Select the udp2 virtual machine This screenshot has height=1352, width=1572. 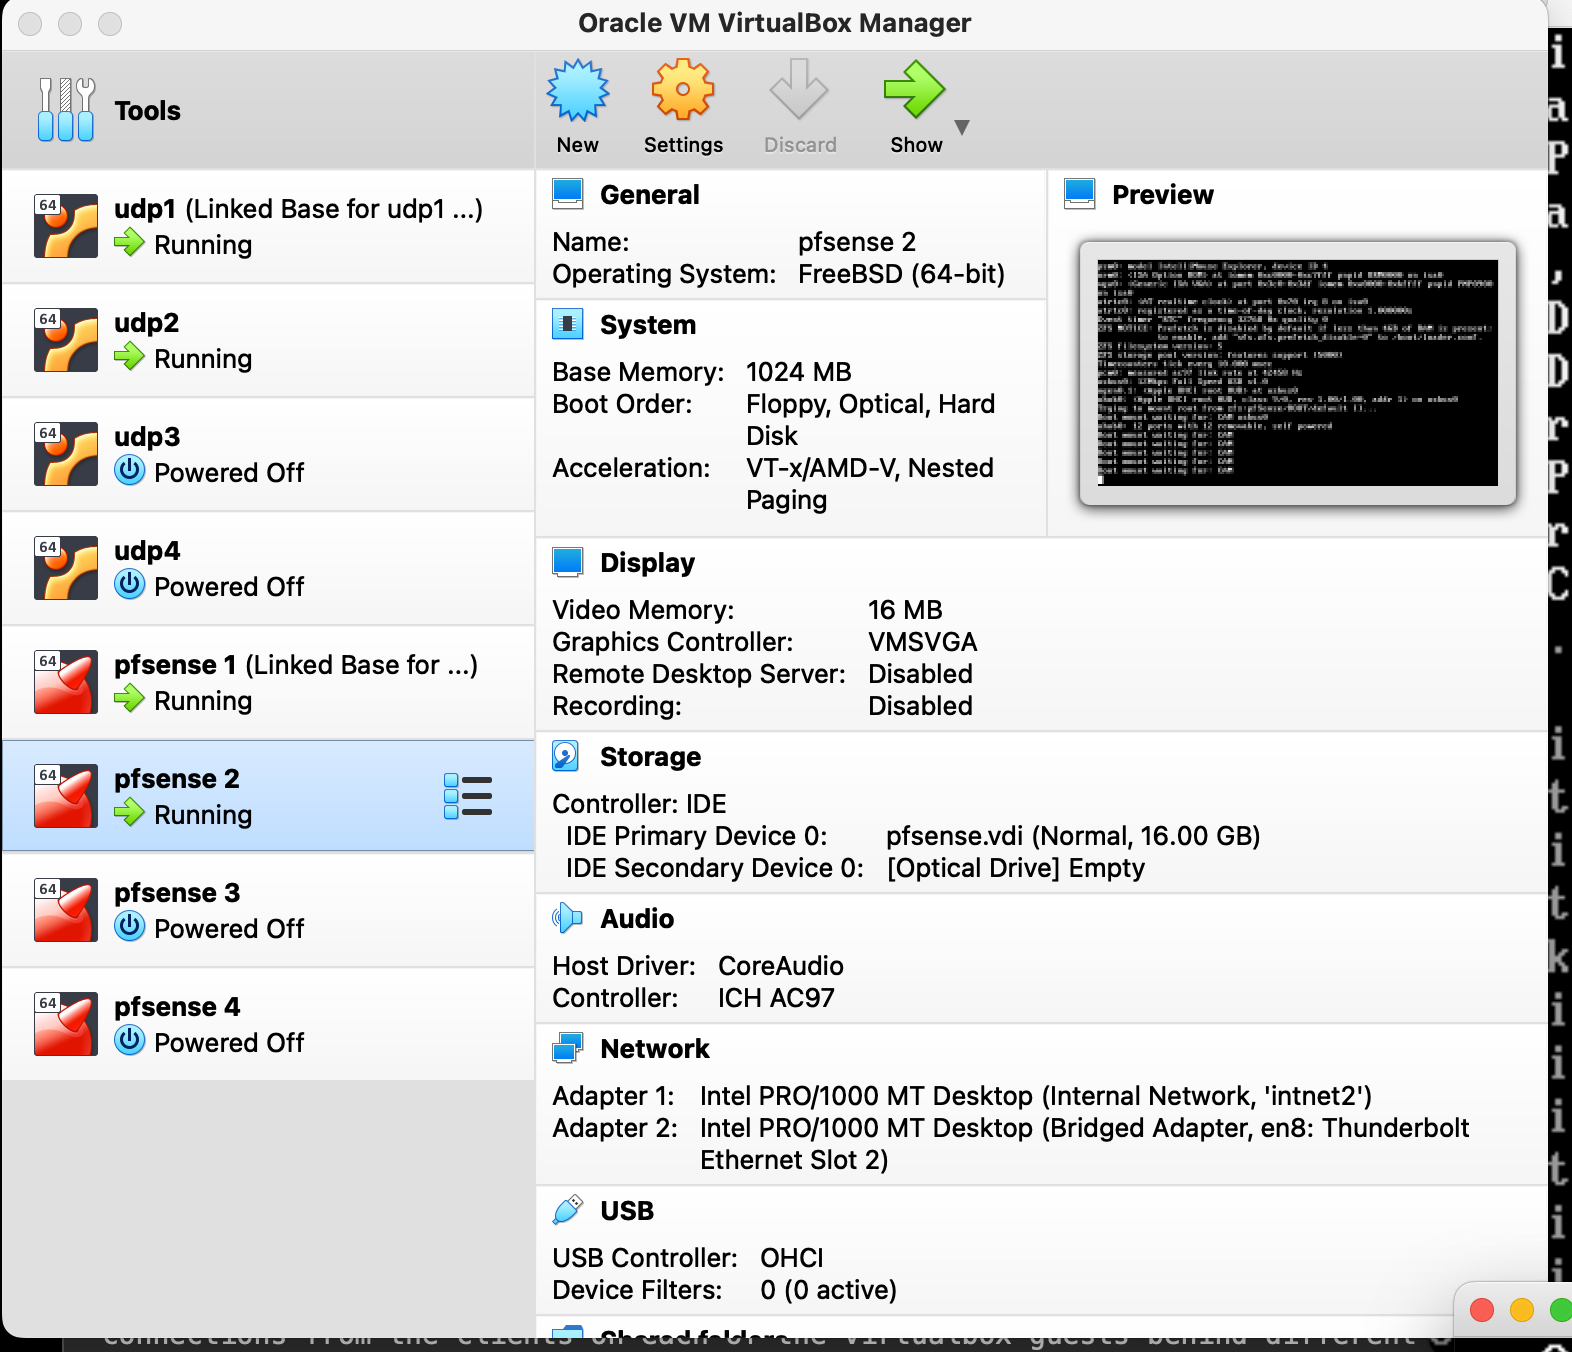[268, 340]
